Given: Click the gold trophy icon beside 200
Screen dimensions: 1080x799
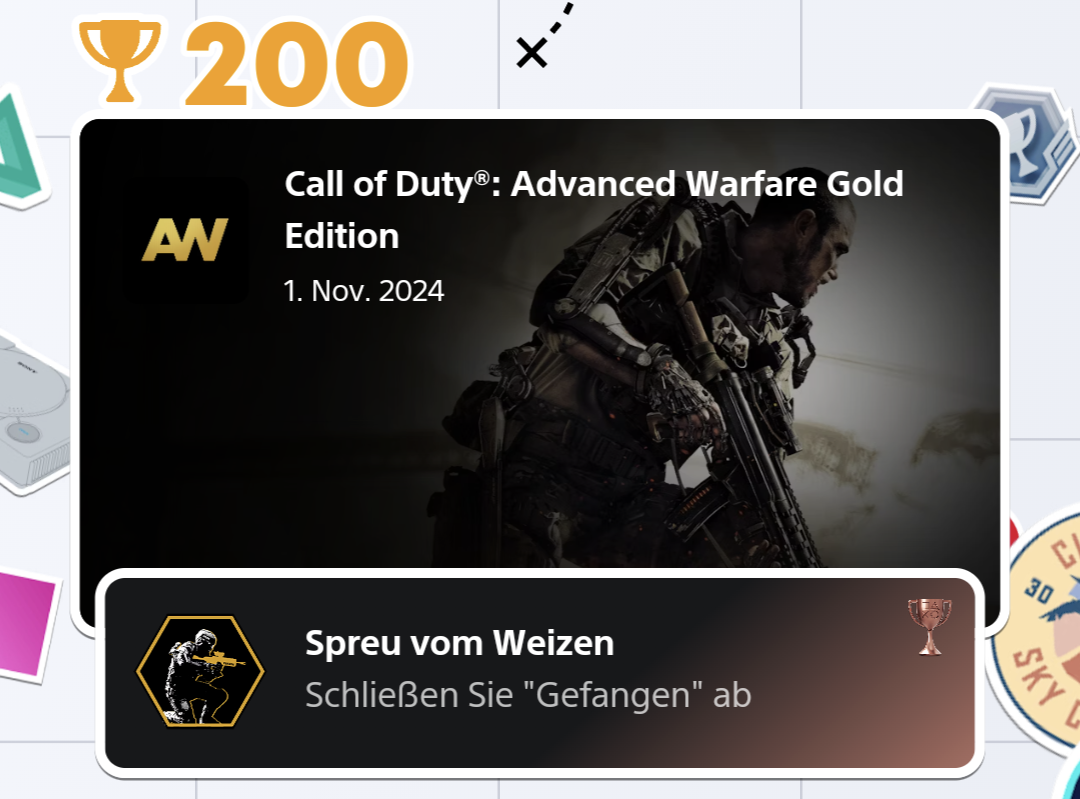Looking at the screenshot, I should point(120,61).
